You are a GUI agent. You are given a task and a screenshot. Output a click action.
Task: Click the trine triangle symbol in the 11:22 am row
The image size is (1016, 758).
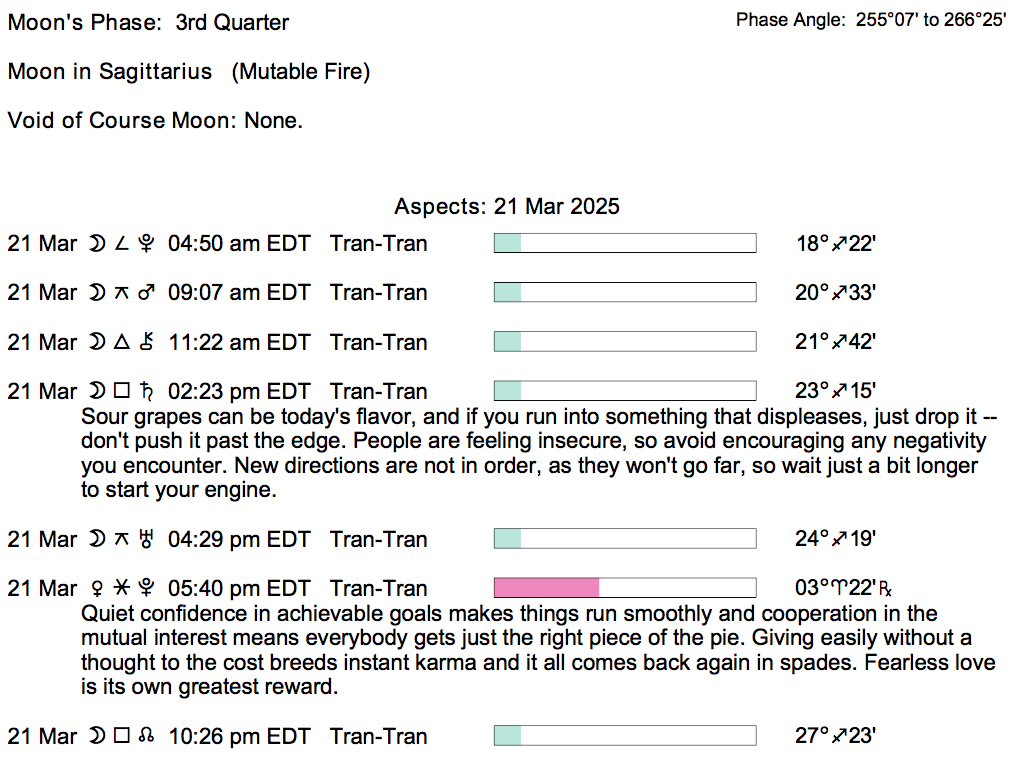pos(122,343)
